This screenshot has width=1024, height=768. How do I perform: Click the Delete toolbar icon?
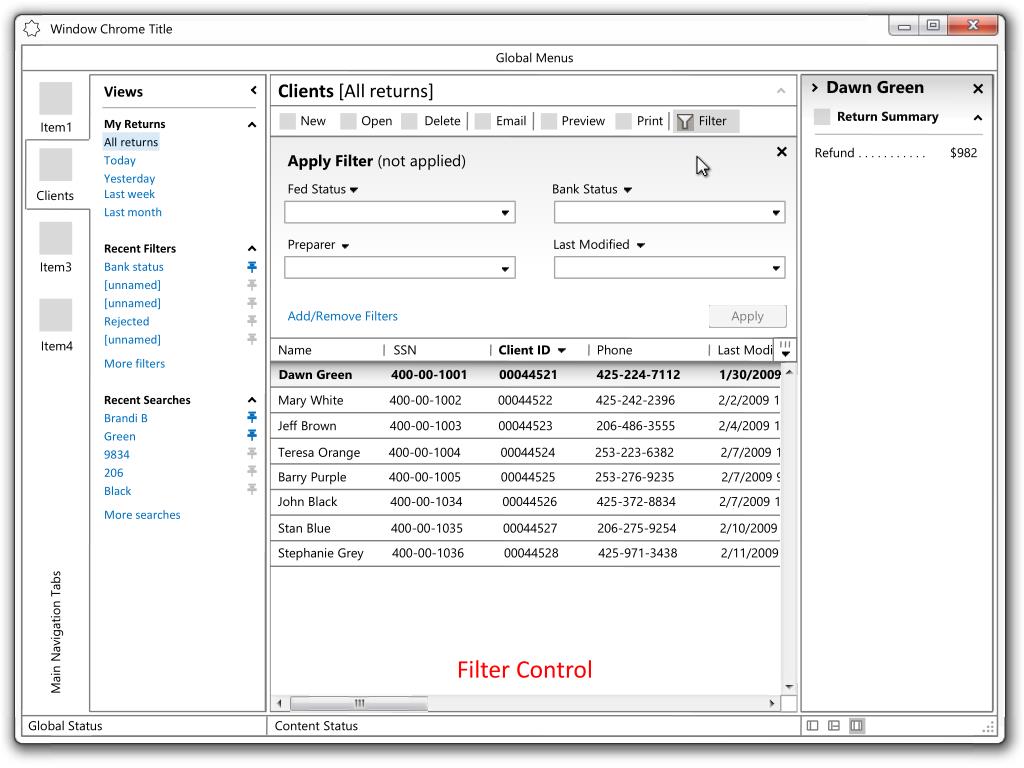[x=410, y=121]
